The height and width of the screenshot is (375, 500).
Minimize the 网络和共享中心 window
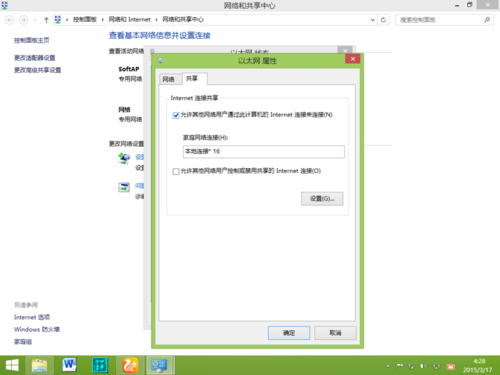tap(457, 5)
